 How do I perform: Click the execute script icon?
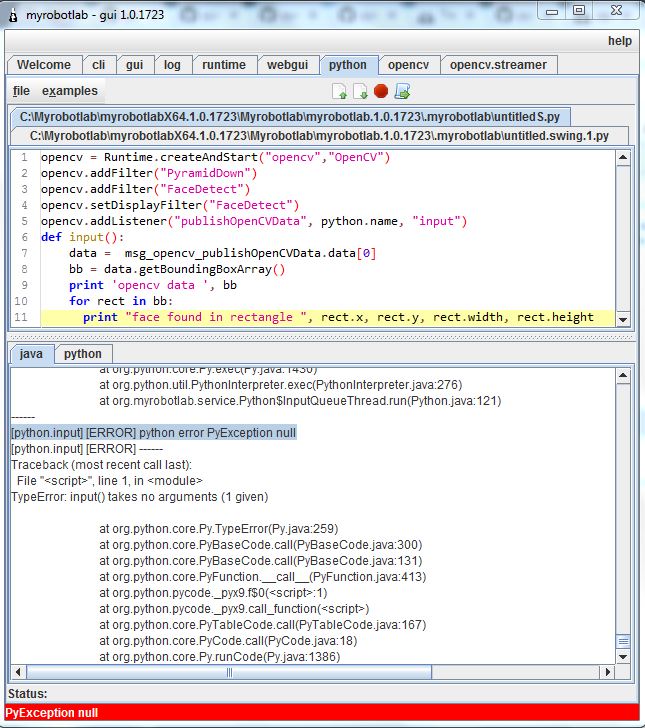(x=402, y=91)
